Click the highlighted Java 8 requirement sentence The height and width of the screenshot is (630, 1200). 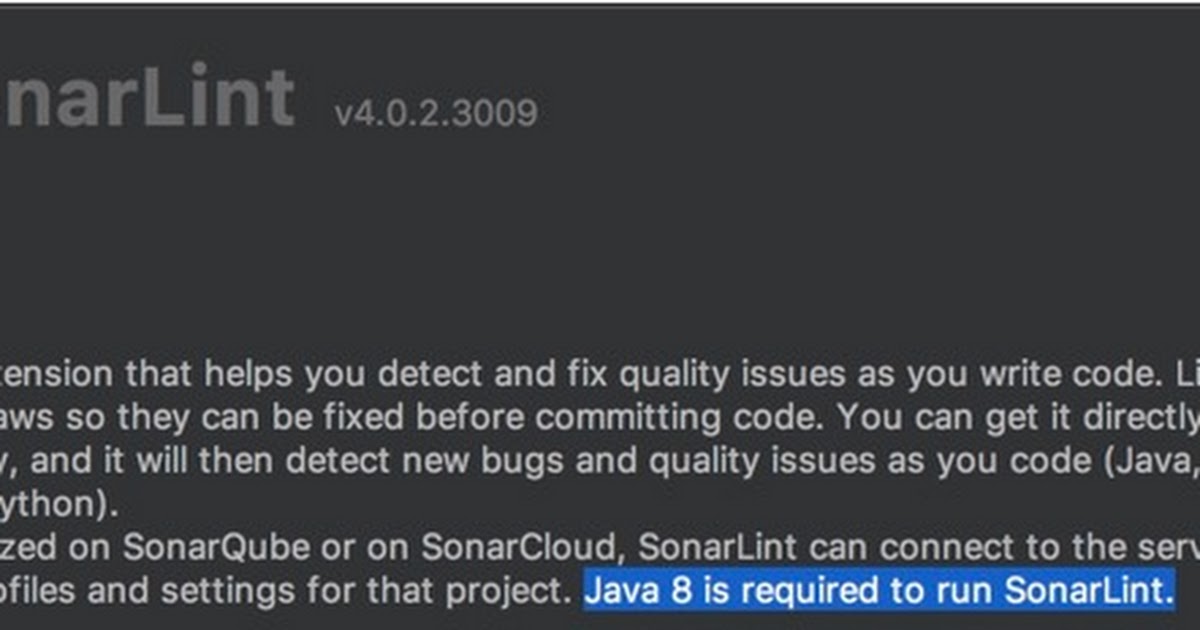pyautogui.click(x=878, y=591)
